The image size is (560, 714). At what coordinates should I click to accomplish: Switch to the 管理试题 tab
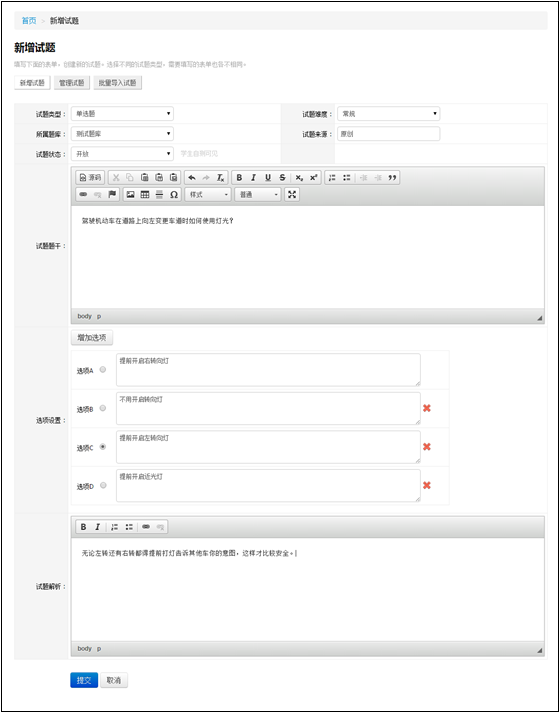pyautogui.click(x=72, y=83)
